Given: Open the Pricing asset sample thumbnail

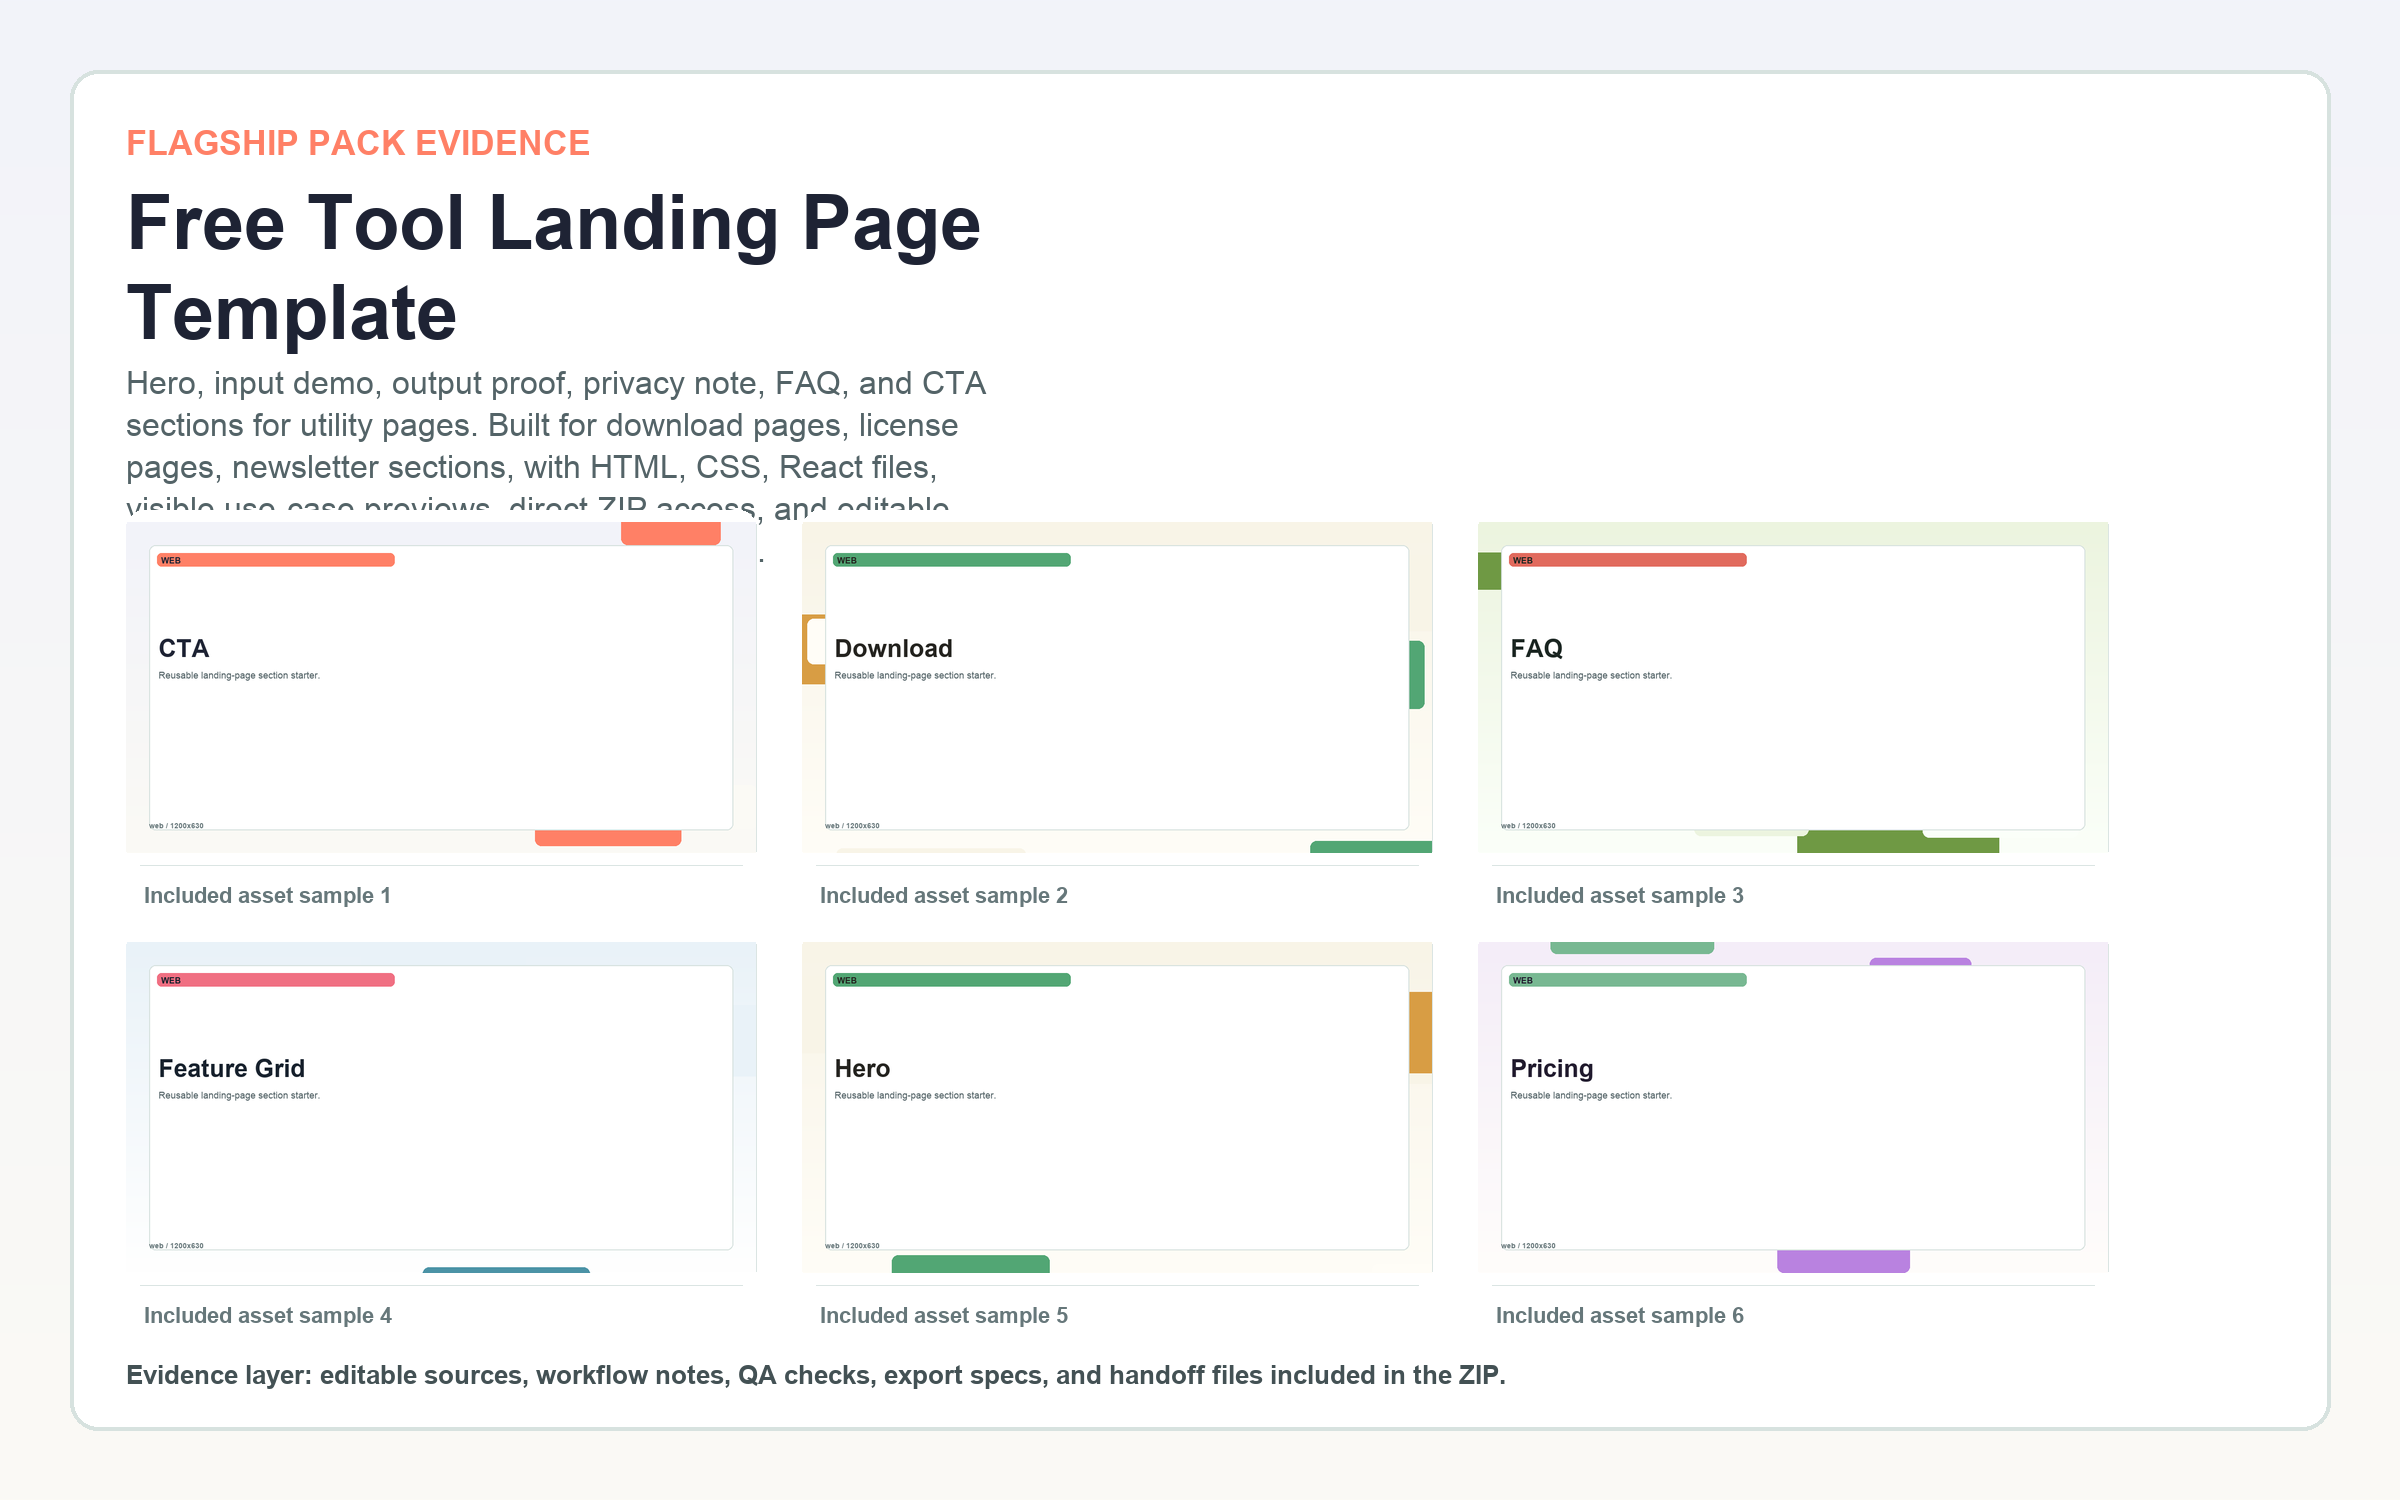Looking at the screenshot, I should click(1793, 1107).
